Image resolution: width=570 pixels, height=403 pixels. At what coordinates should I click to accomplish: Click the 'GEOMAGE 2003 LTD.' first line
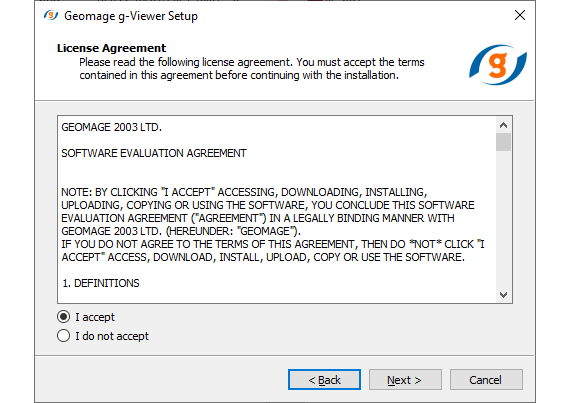click(x=112, y=128)
